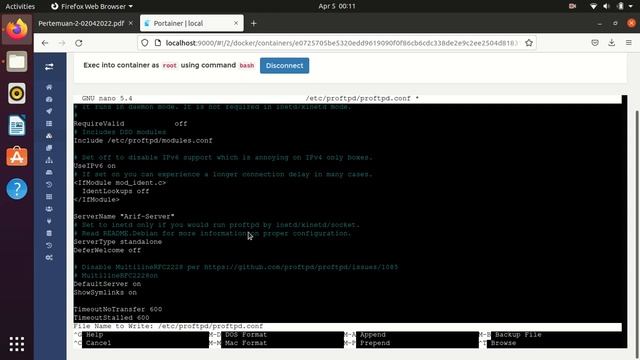Open Endpoints plug icon in sidebar

(x=49, y=221)
